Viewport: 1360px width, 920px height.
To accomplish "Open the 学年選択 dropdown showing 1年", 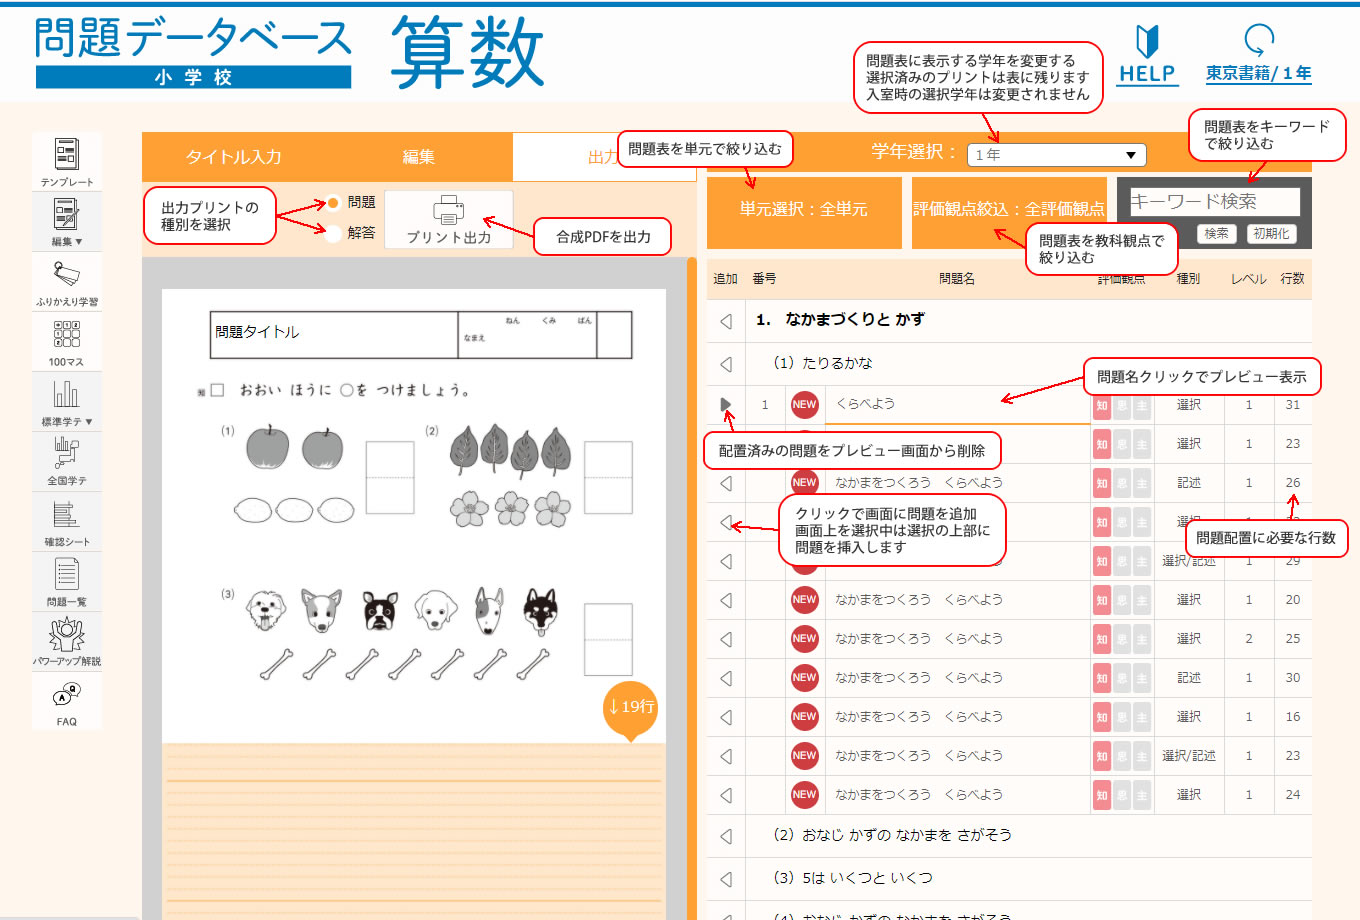I will click(x=1057, y=155).
